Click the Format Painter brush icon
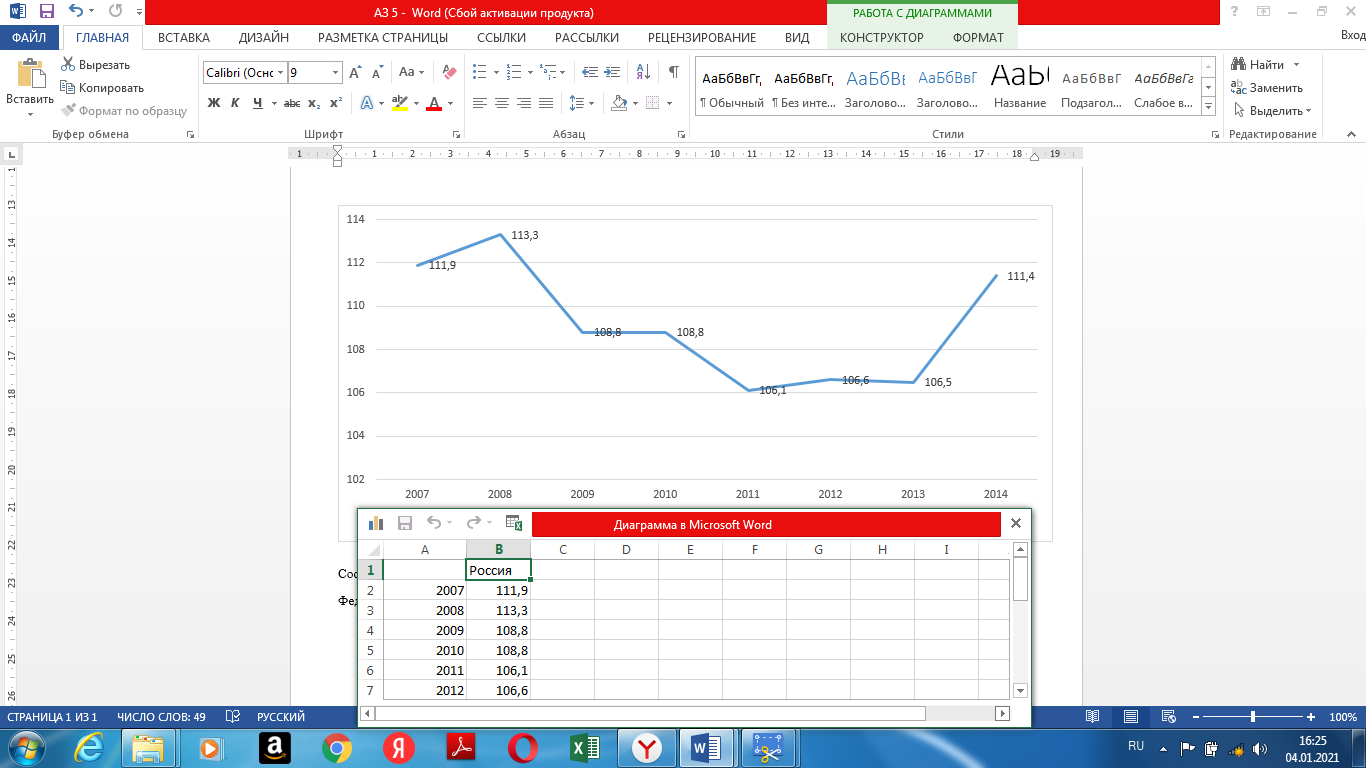 (68, 111)
